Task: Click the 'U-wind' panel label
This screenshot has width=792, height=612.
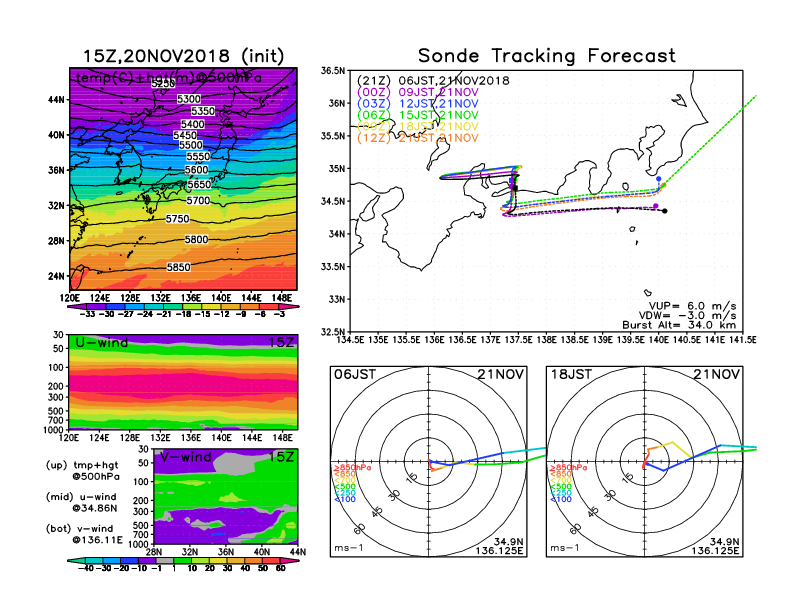Action: (x=102, y=343)
